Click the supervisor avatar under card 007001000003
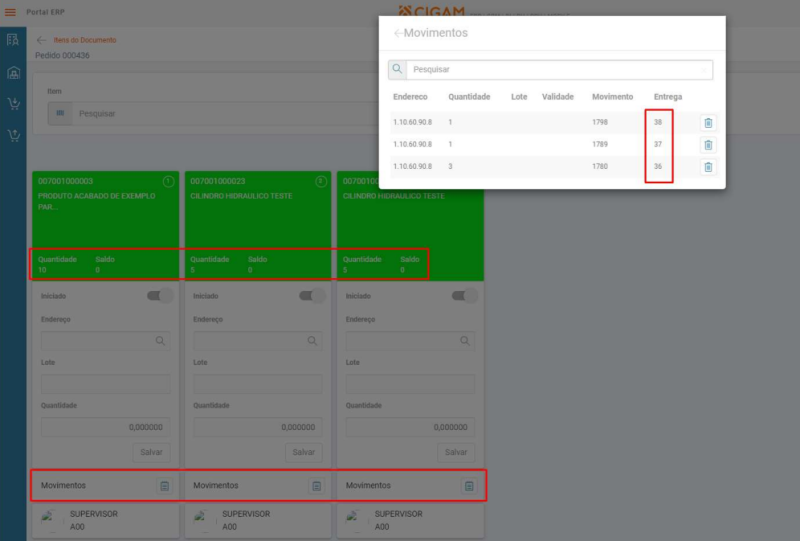 click(51, 520)
